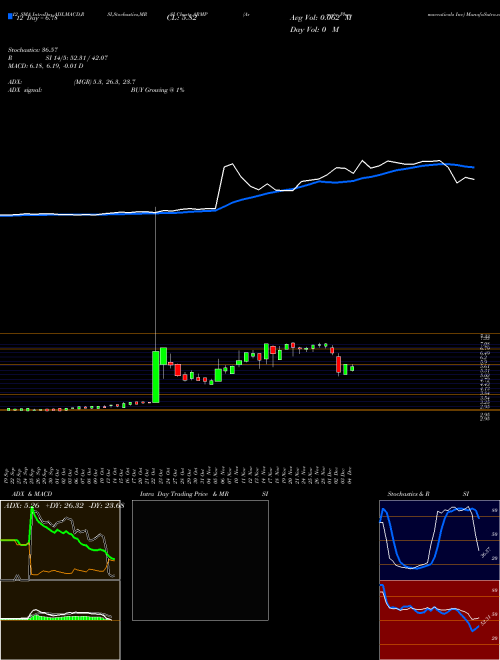
Task: Click the empty Intra Day Trading chart box
Action: (200, 560)
